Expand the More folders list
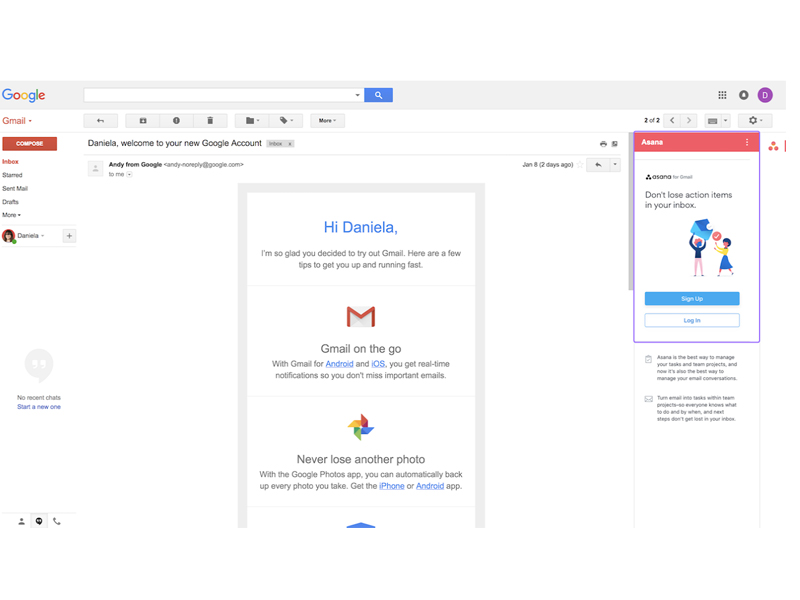Image resolution: width=800 pixels, height=600 pixels. click(x=11, y=215)
